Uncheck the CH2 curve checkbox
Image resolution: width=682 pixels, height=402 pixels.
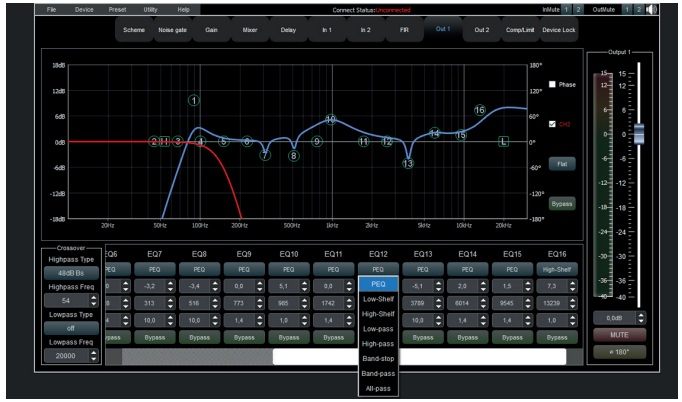[553, 124]
